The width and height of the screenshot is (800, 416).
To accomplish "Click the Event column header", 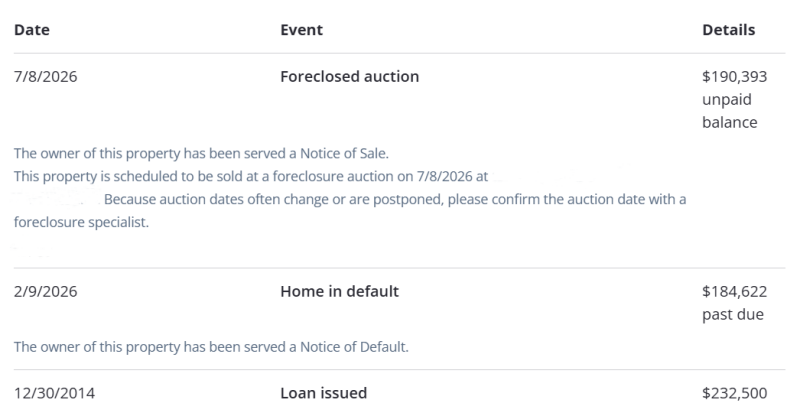I will click(x=302, y=30).
